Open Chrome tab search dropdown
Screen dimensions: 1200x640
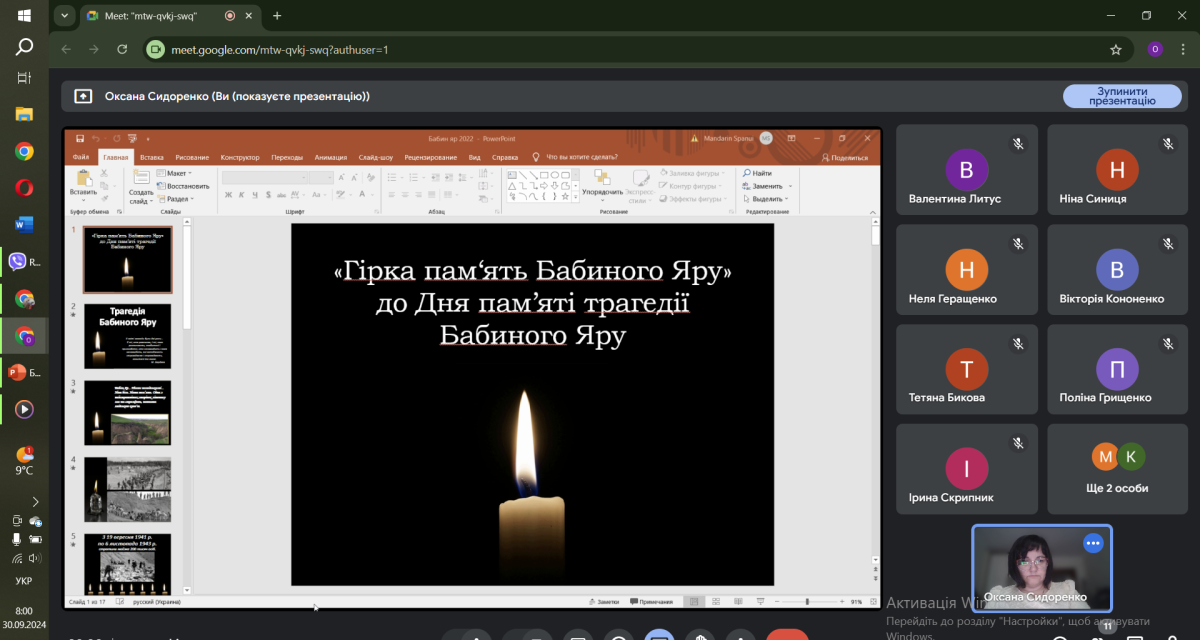coord(65,16)
